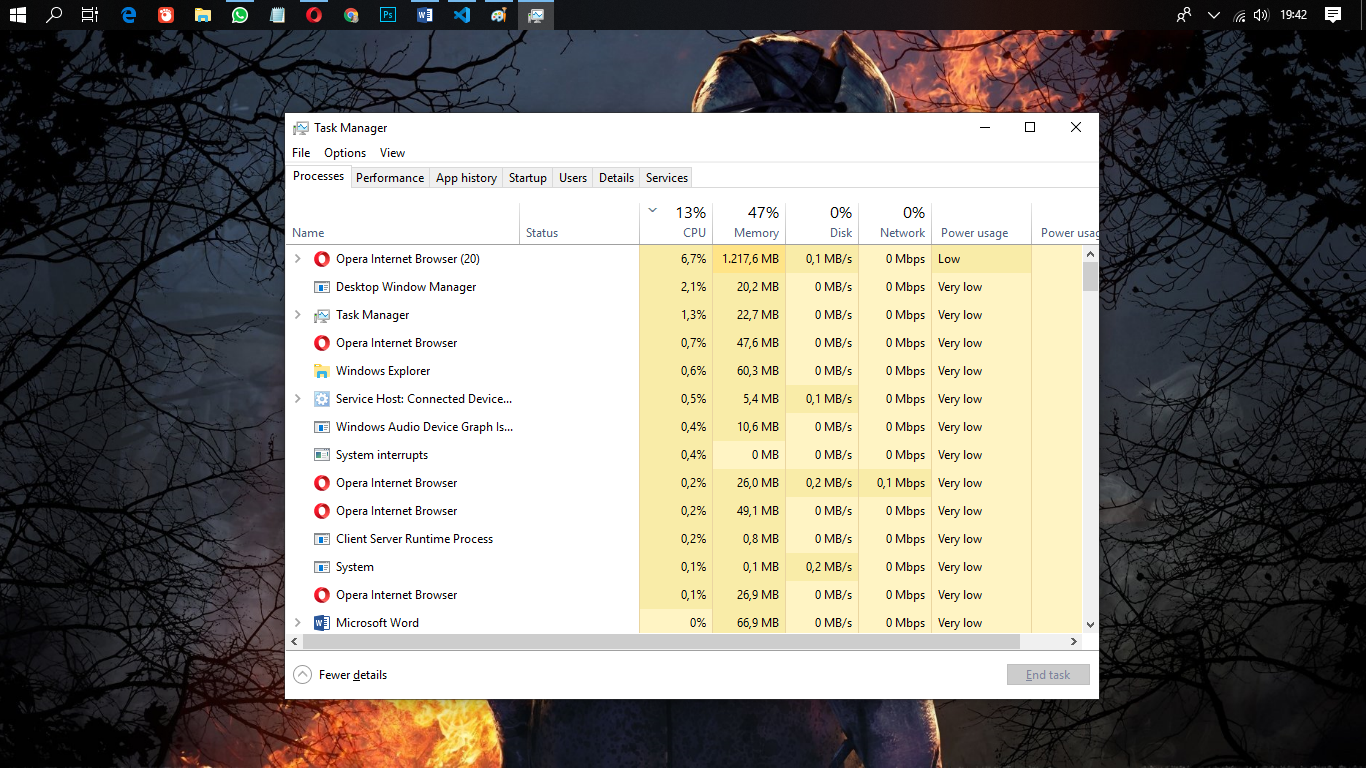Open the Windows Start menu

click(17, 15)
